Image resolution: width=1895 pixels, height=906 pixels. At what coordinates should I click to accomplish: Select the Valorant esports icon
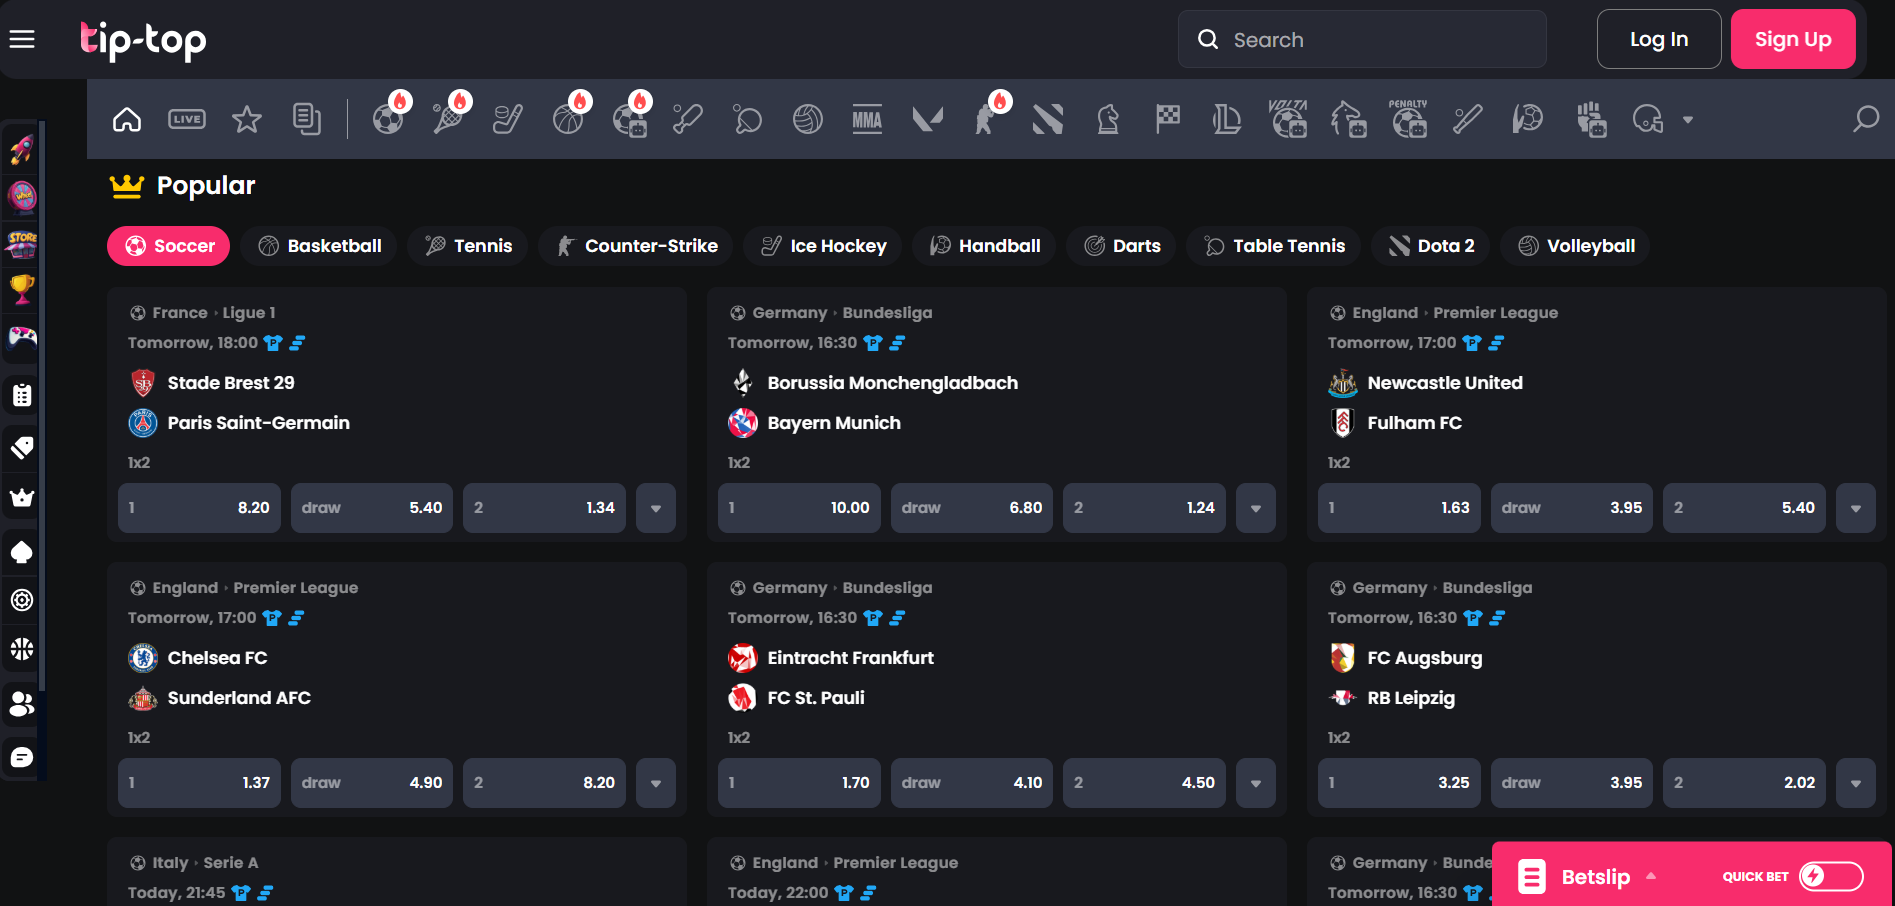click(x=928, y=120)
